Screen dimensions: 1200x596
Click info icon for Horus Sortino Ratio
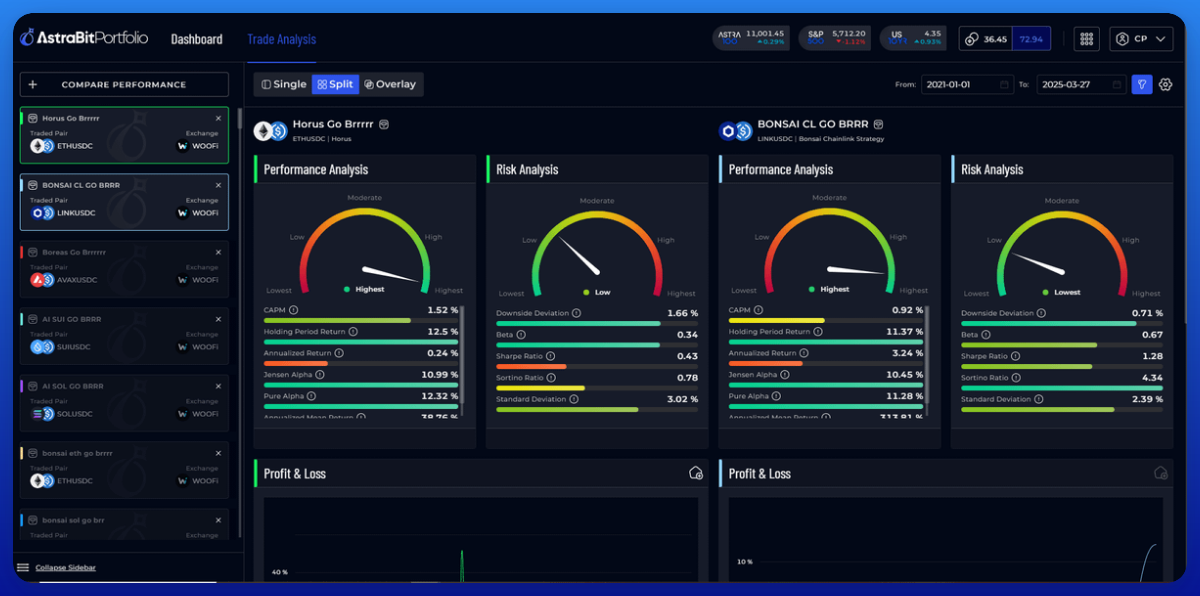coord(552,378)
